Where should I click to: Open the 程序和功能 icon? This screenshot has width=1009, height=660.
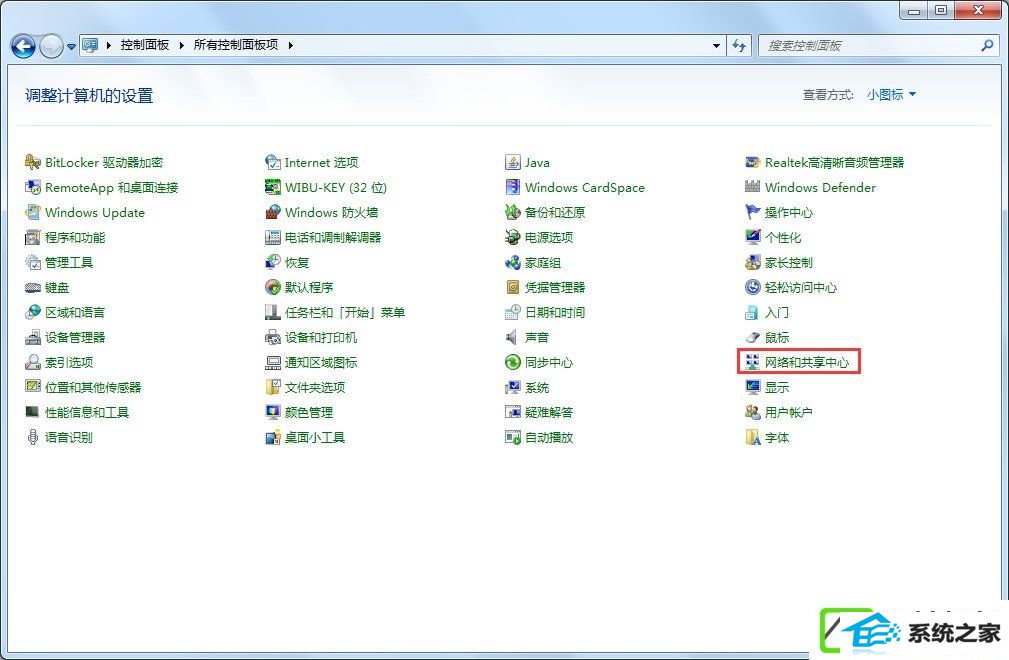(33, 237)
